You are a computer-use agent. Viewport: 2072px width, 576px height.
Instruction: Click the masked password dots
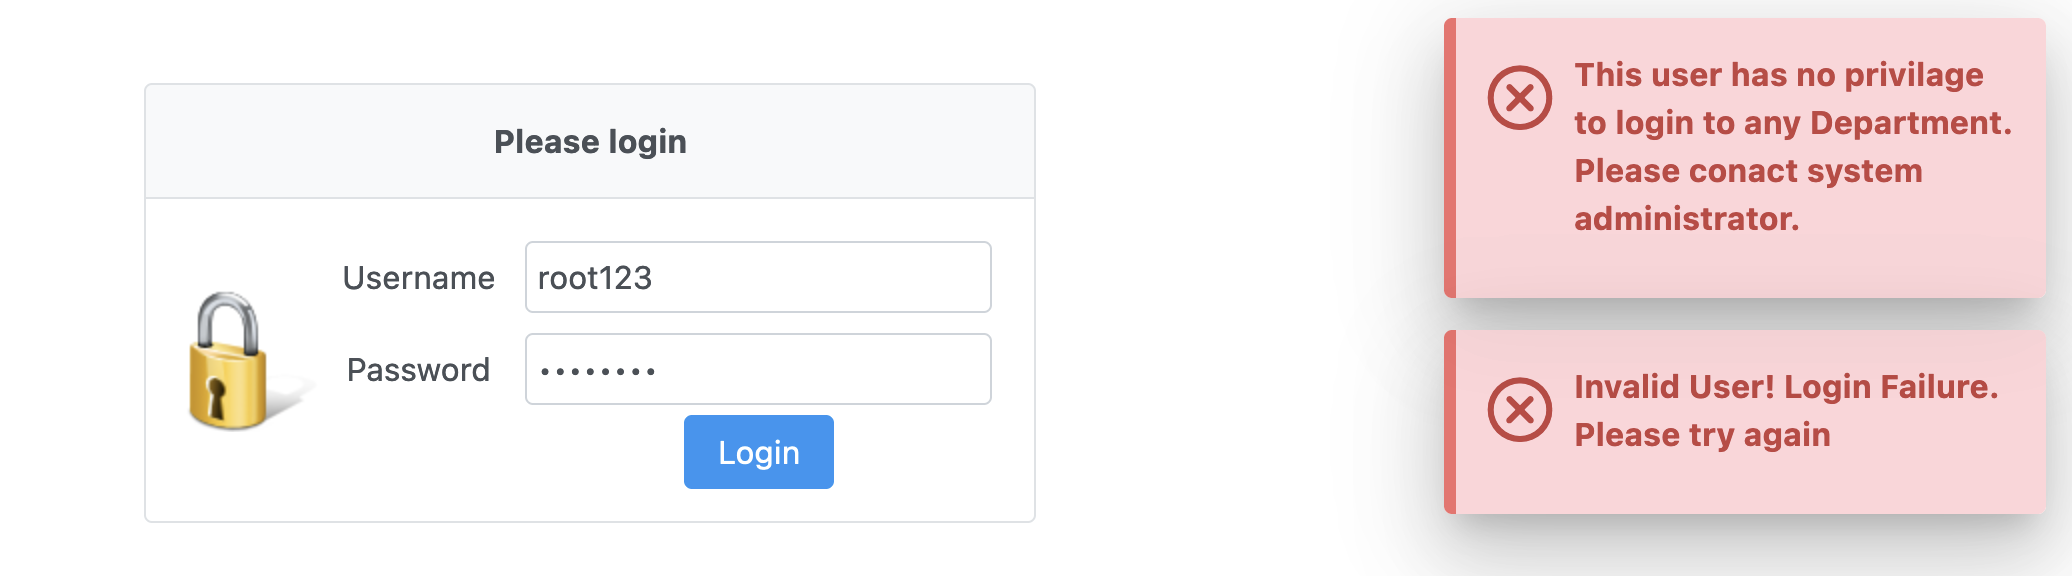(597, 369)
